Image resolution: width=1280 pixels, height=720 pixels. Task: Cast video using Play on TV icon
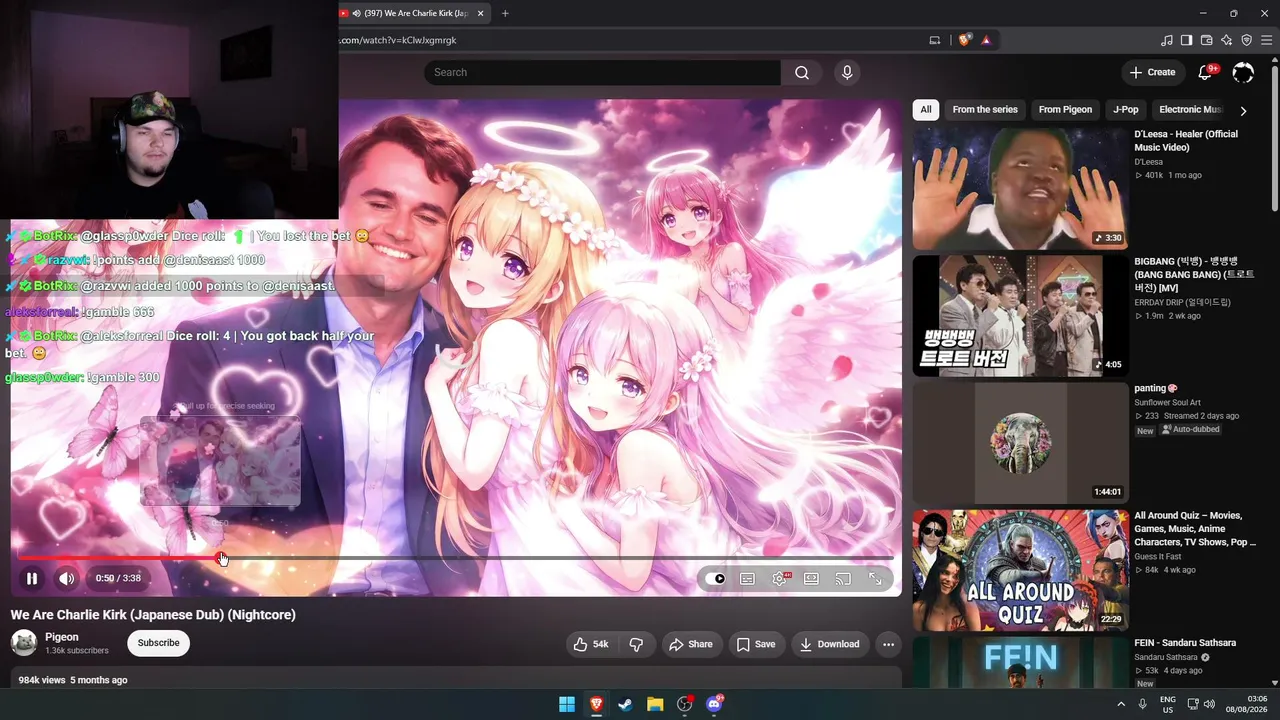(x=843, y=578)
